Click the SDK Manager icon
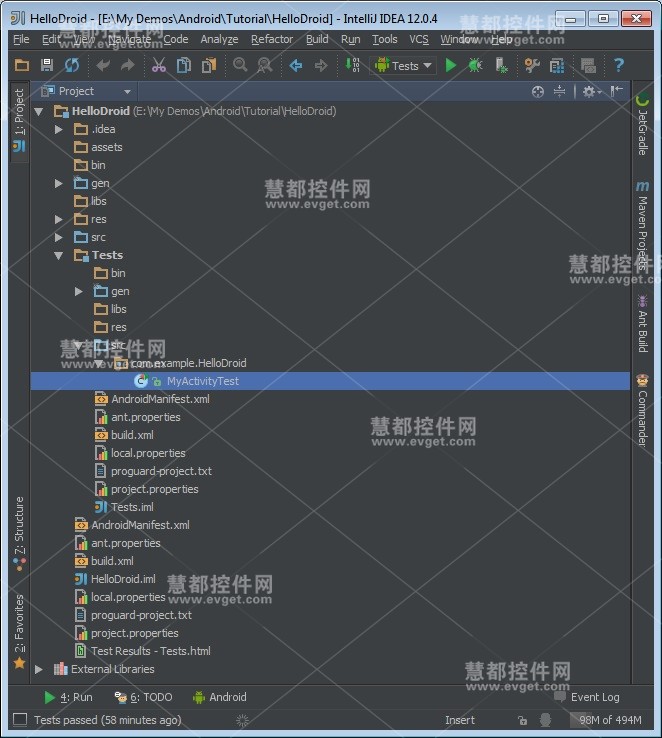Image resolution: width=662 pixels, height=738 pixels. pos(588,65)
